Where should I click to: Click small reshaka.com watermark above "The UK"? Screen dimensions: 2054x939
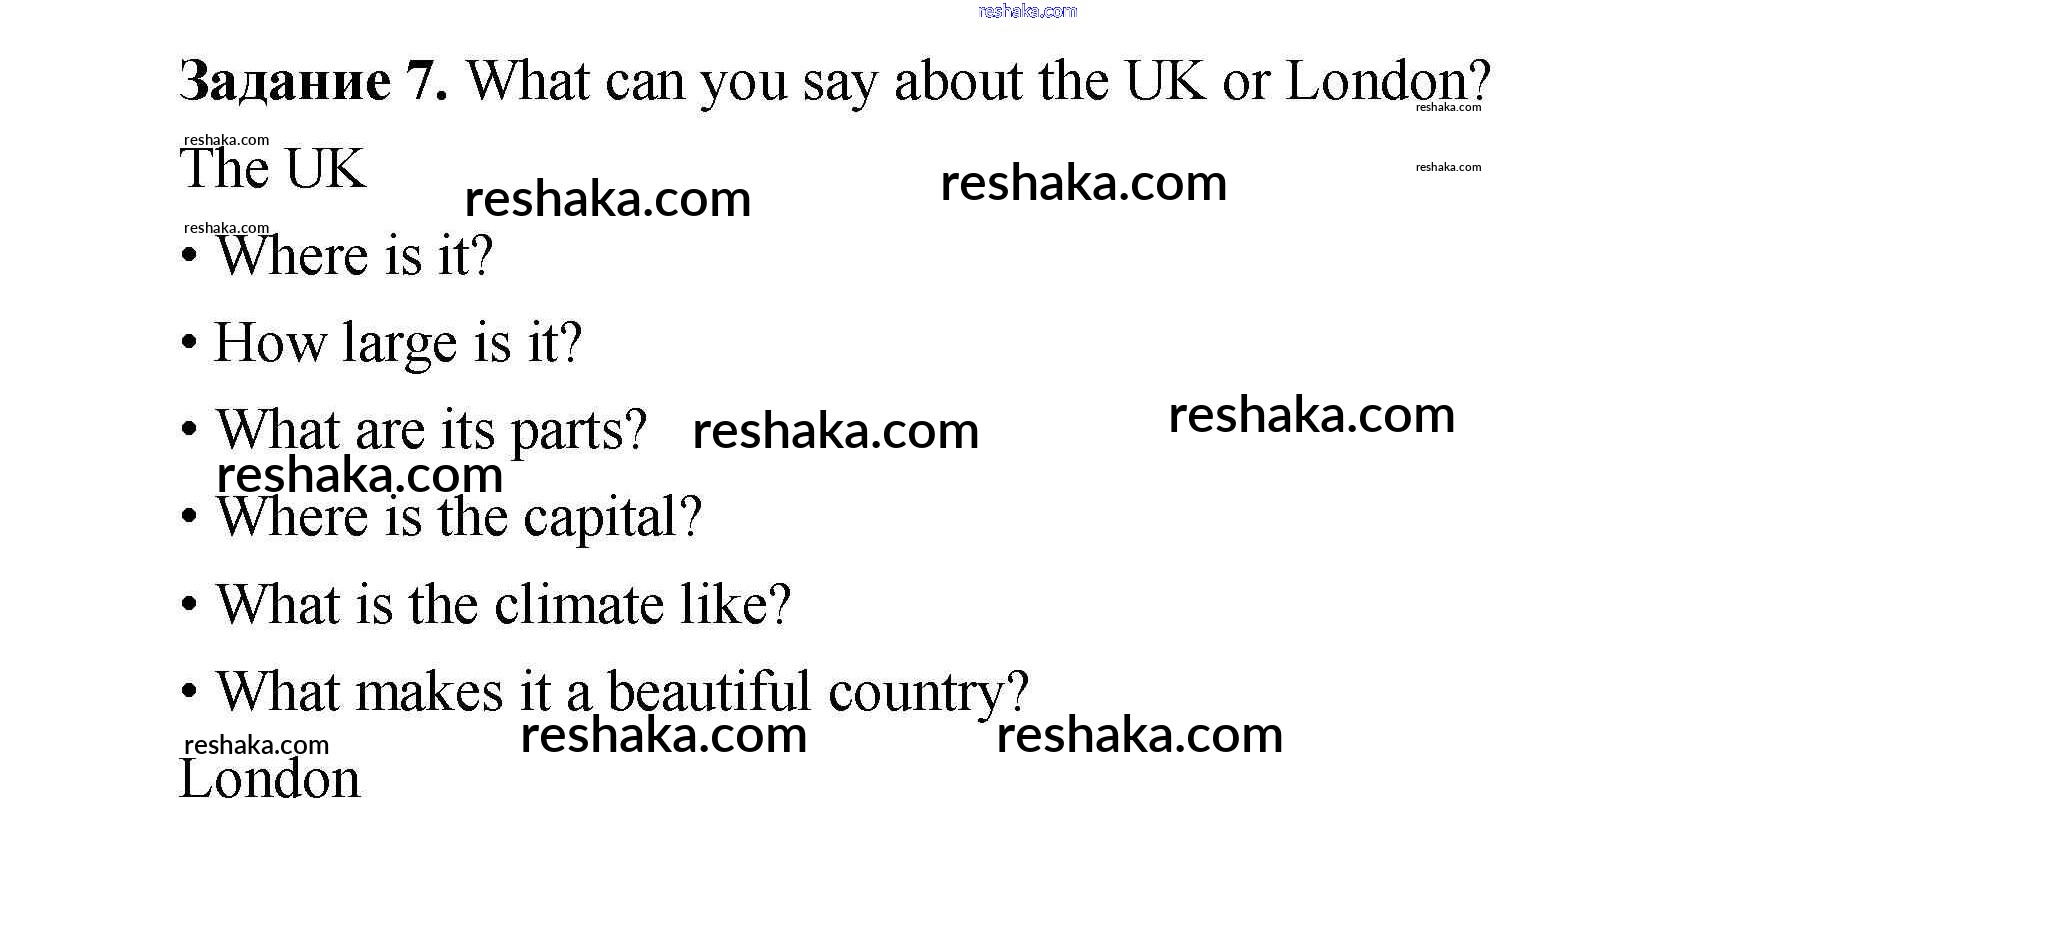point(226,140)
